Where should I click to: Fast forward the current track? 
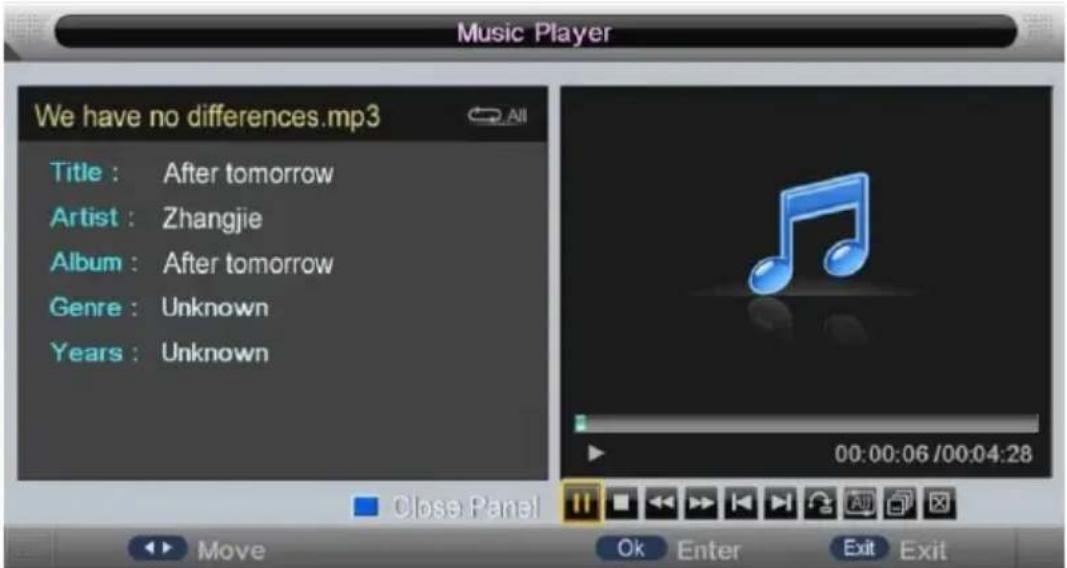pyautogui.click(x=701, y=503)
